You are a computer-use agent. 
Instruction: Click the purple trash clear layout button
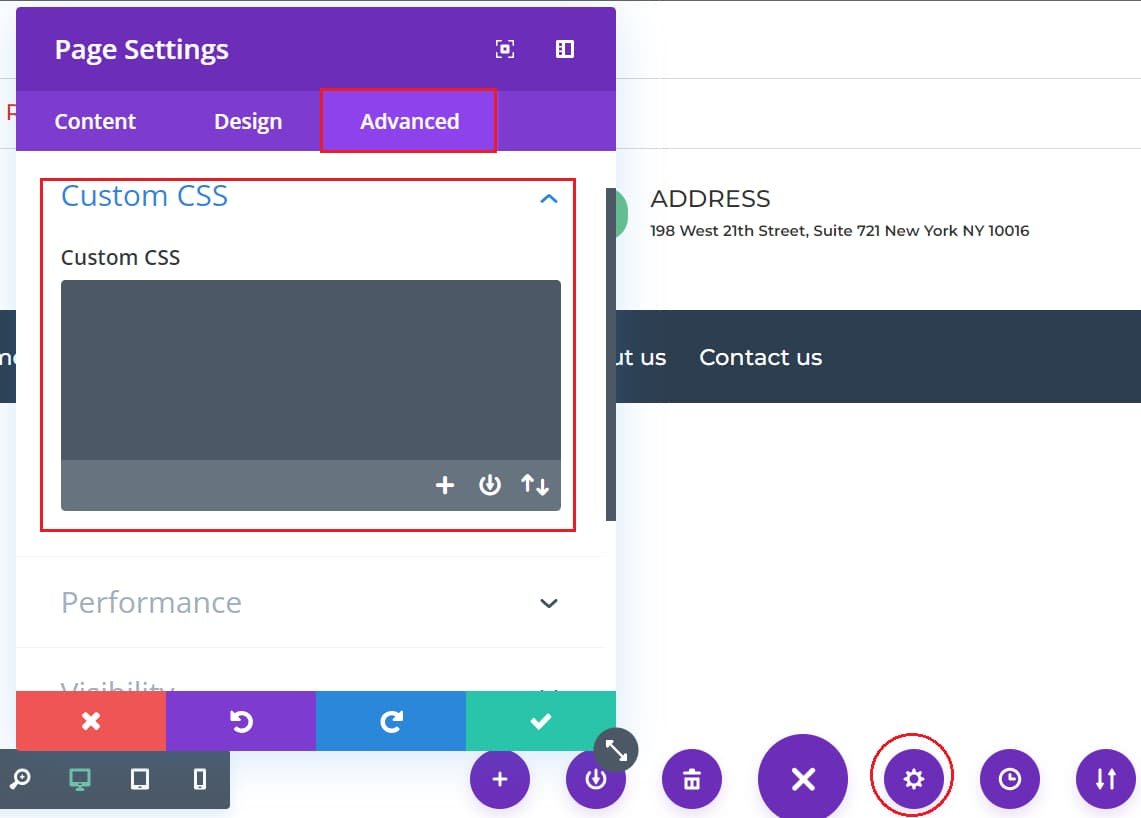point(692,779)
